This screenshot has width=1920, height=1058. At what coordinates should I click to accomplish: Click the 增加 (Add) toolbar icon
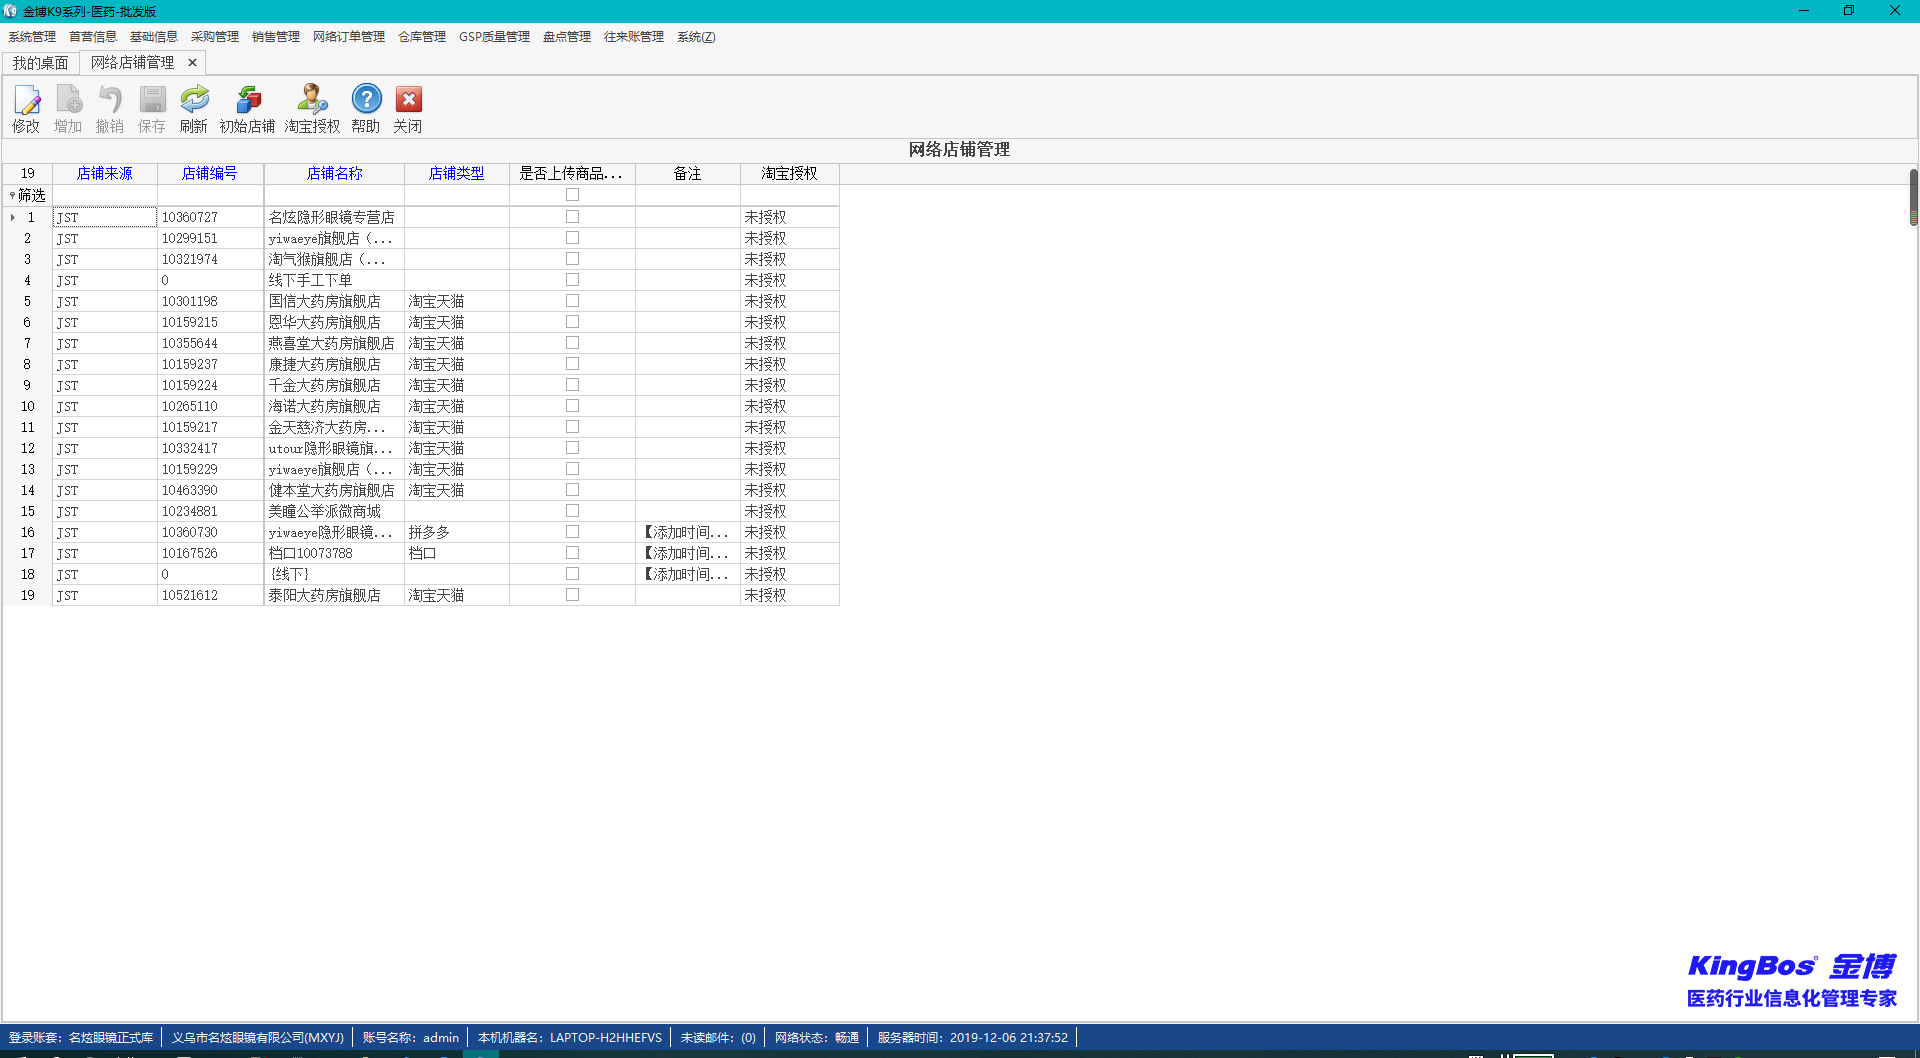tap(68, 101)
